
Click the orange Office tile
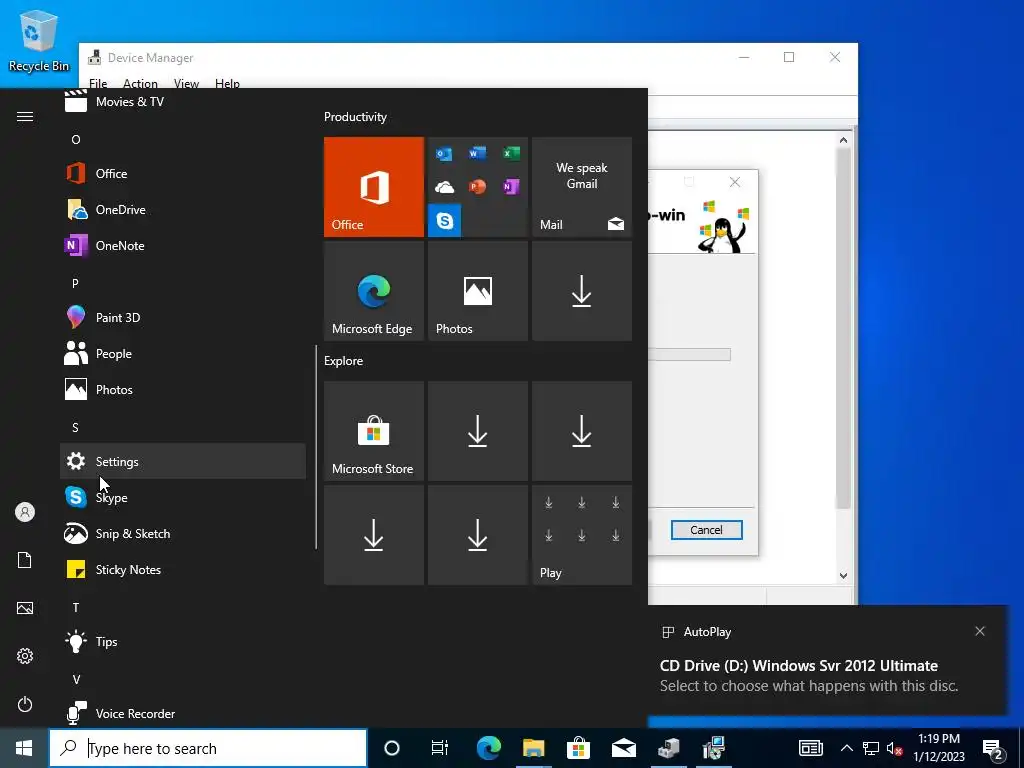coord(374,187)
